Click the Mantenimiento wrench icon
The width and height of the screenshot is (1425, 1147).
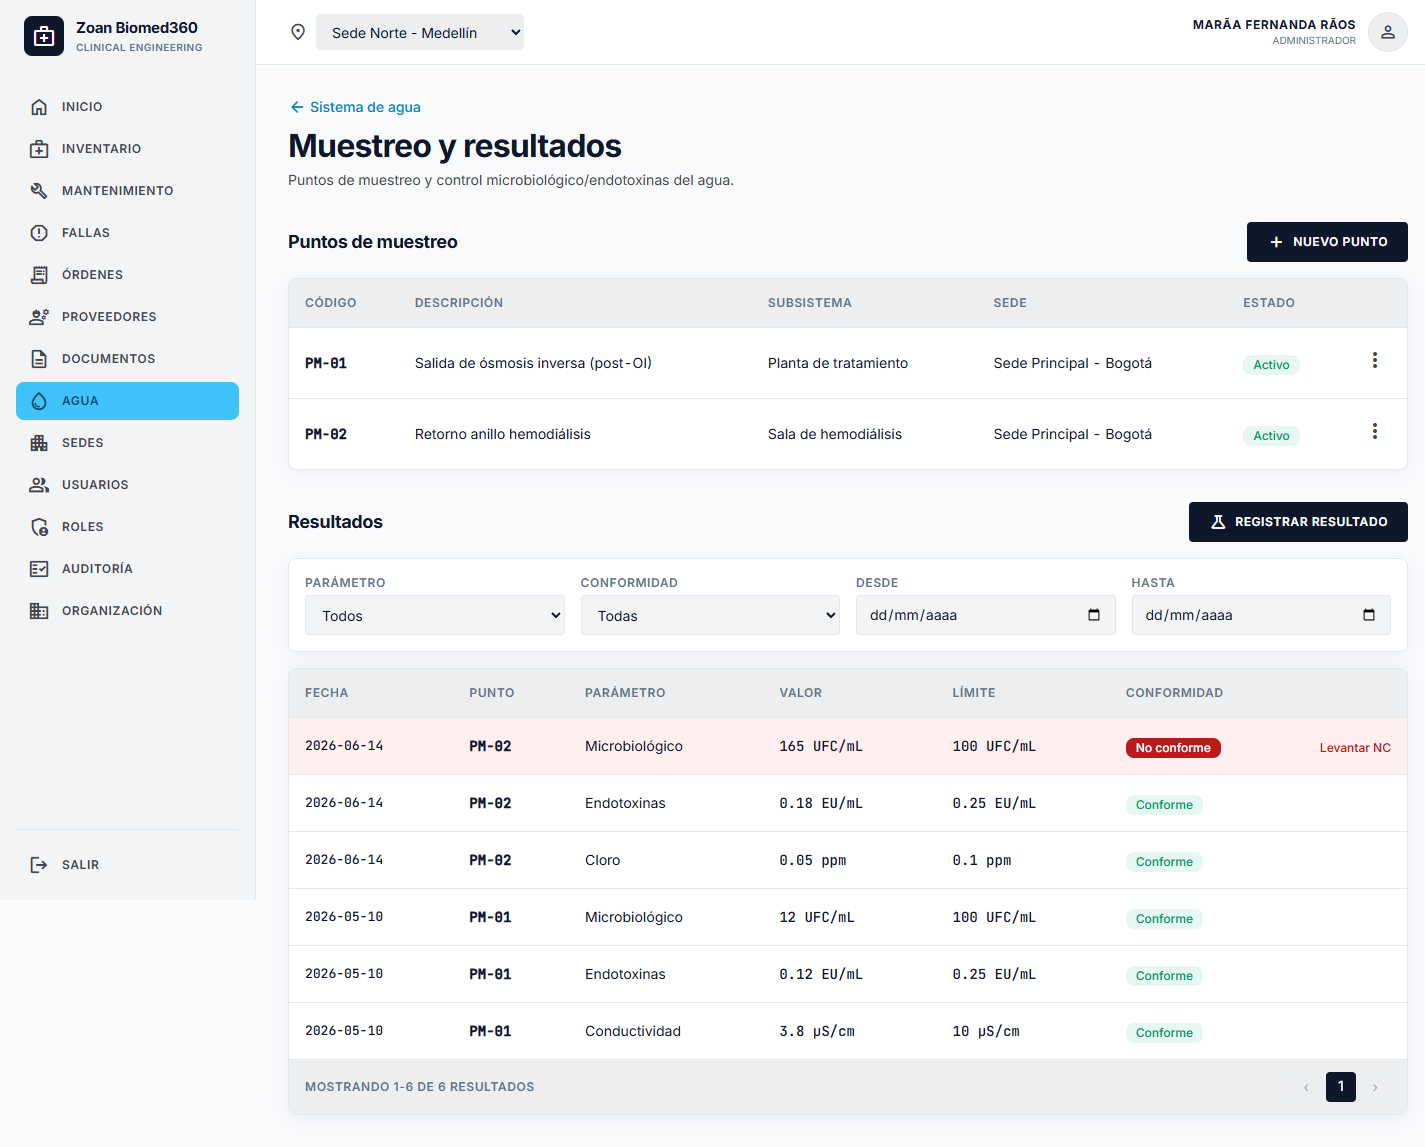point(39,191)
